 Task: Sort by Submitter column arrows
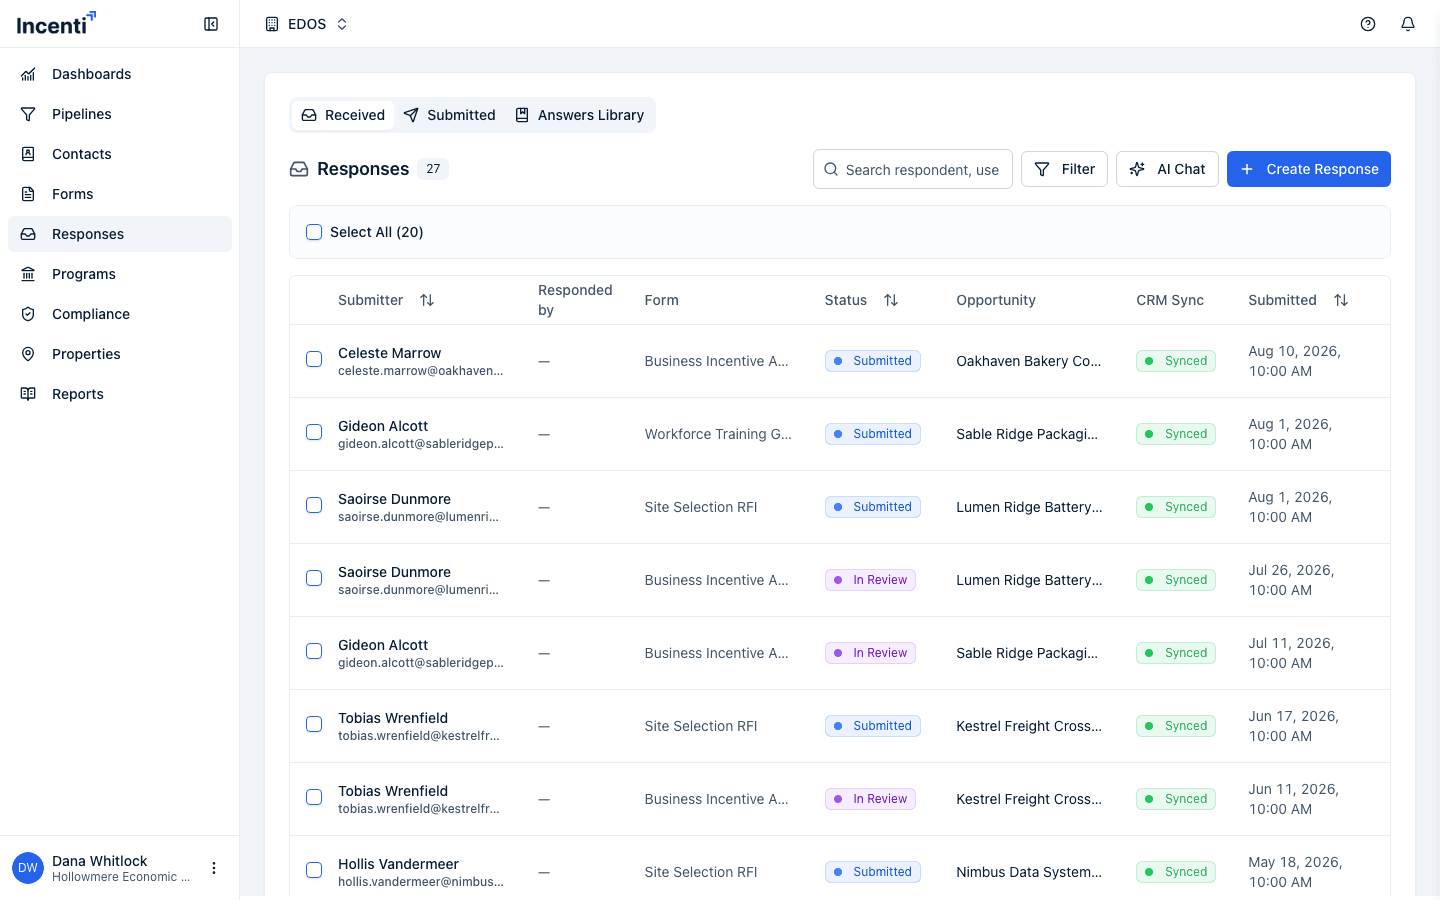pyautogui.click(x=427, y=300)
